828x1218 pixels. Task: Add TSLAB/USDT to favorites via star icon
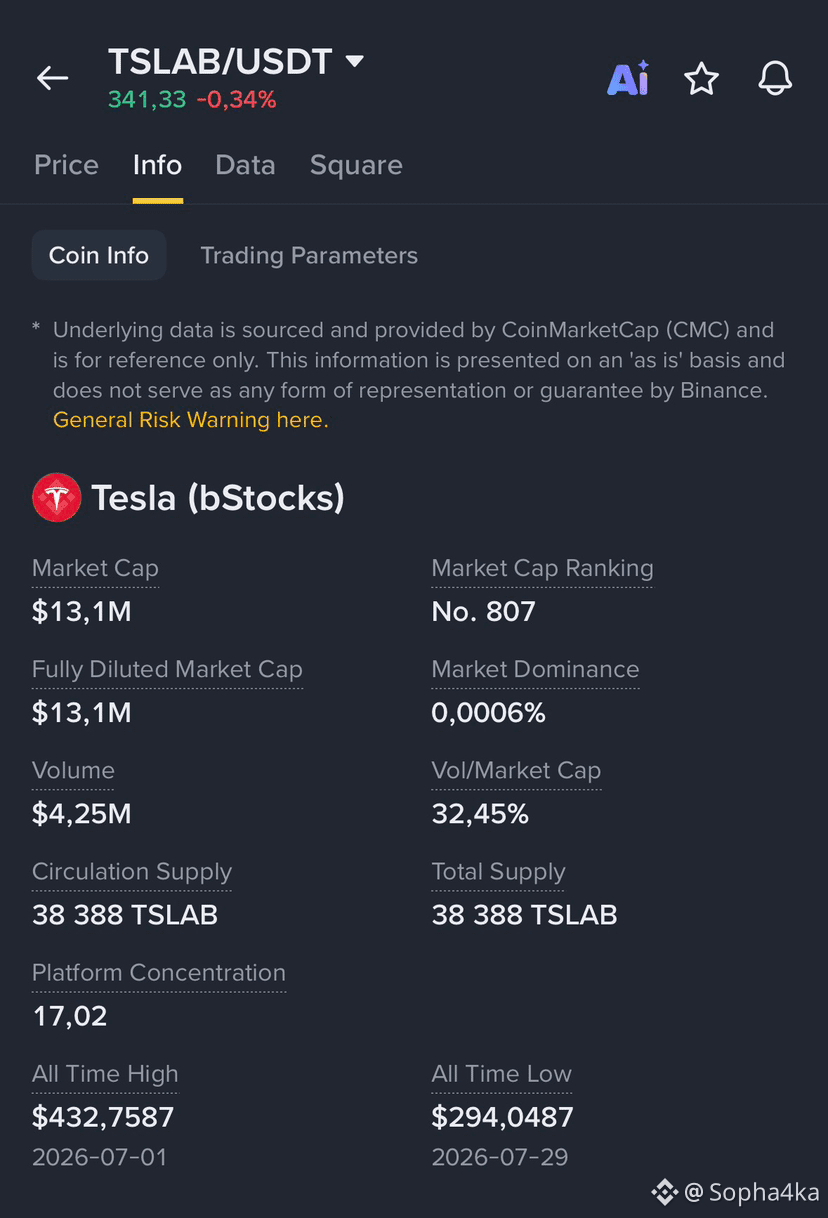pos(702,78)
